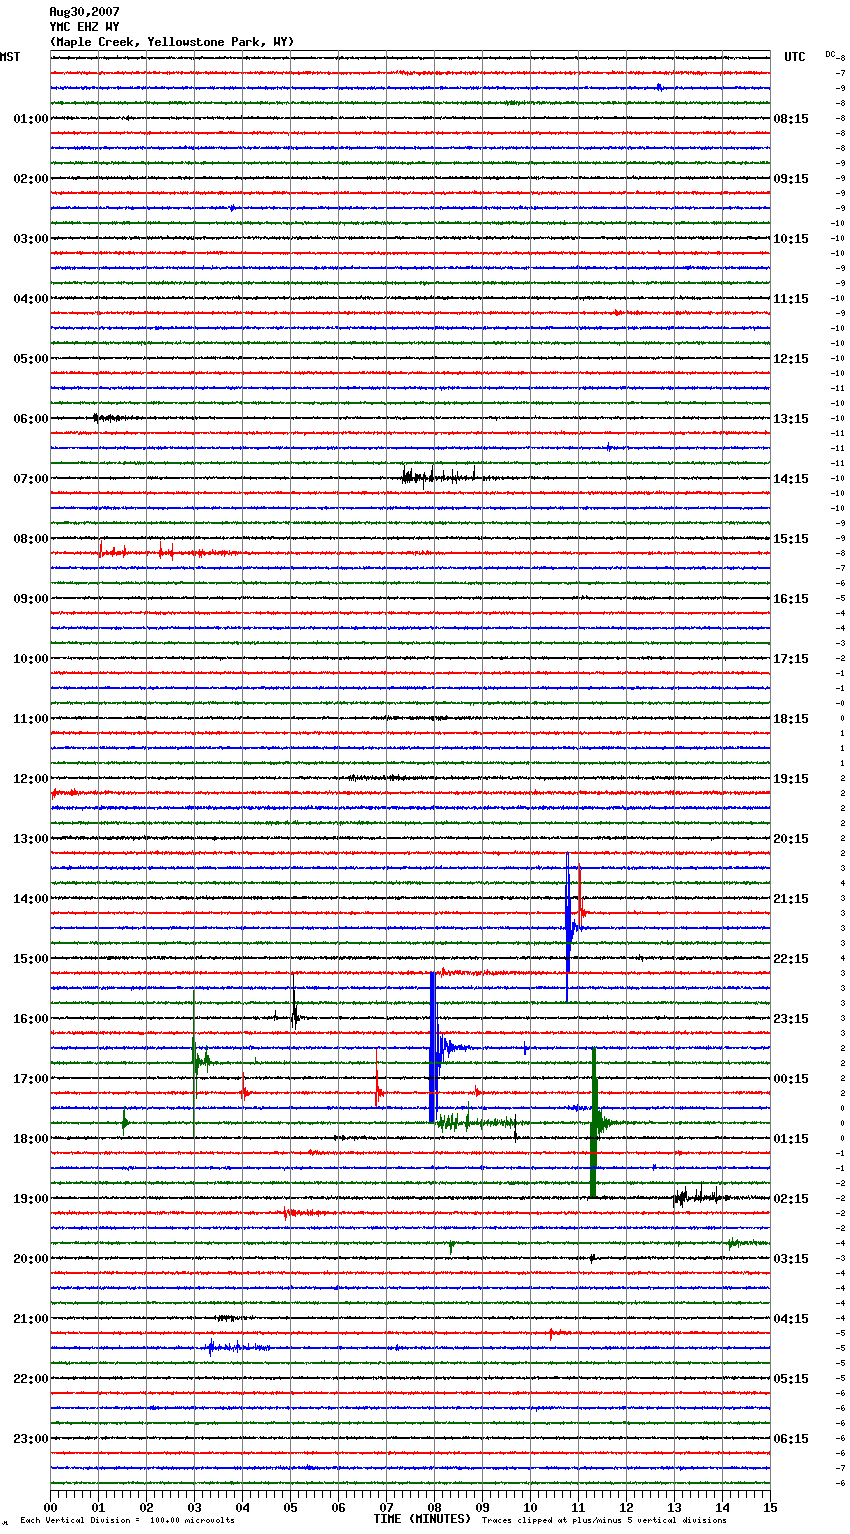Select the 22:00 MST time label
This screenshot has height=1534, width=850.
click(31, 1379)
